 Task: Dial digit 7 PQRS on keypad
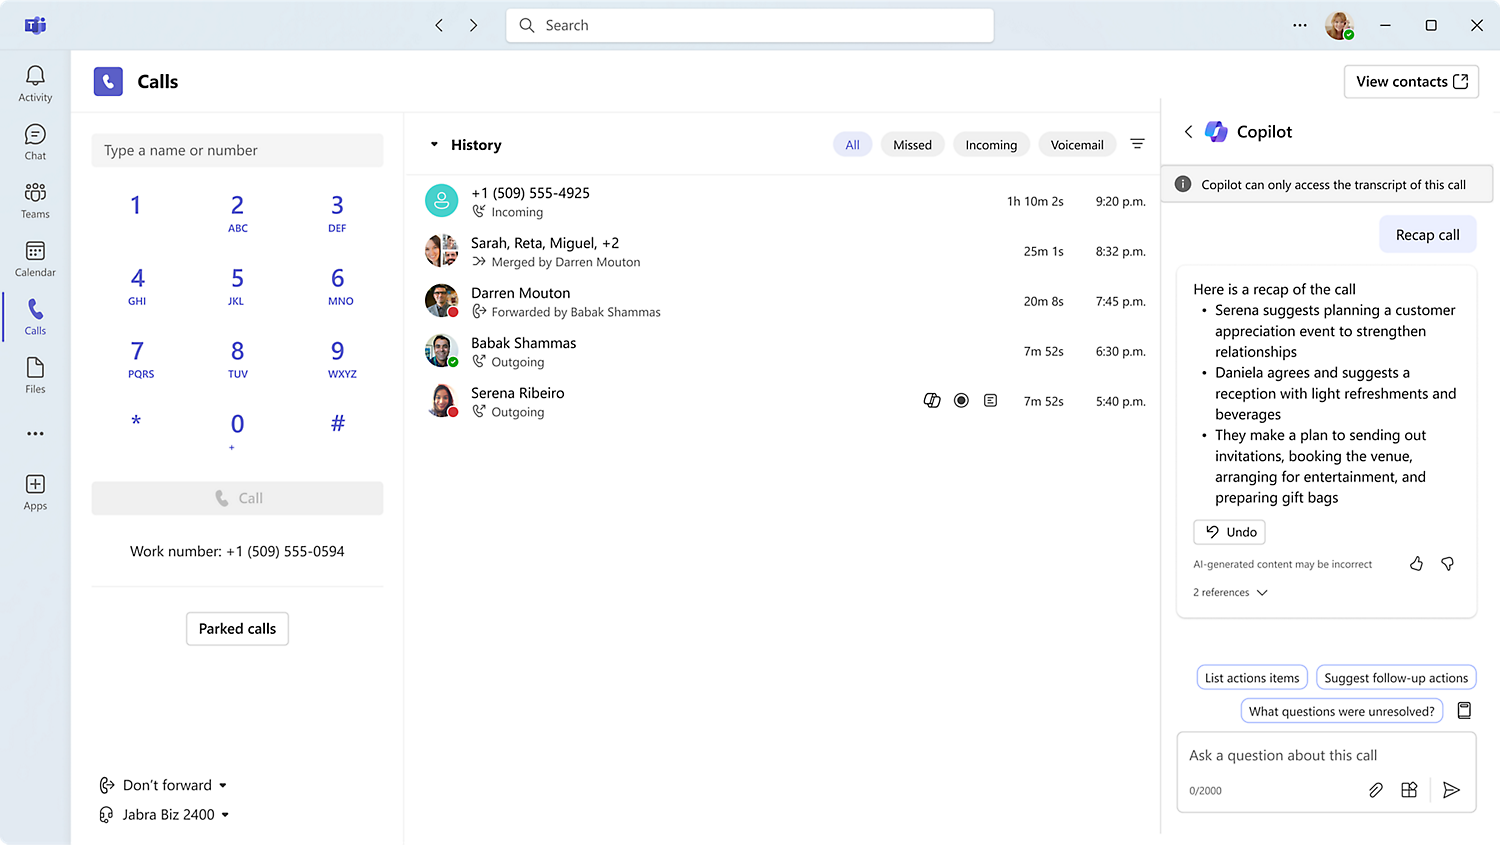pos(138,358)
